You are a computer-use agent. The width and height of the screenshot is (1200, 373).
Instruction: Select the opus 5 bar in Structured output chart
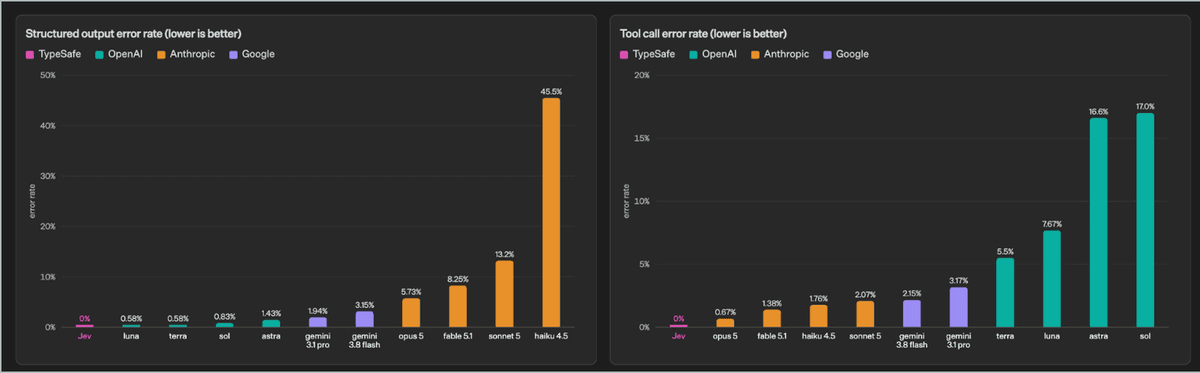point(411,313)
